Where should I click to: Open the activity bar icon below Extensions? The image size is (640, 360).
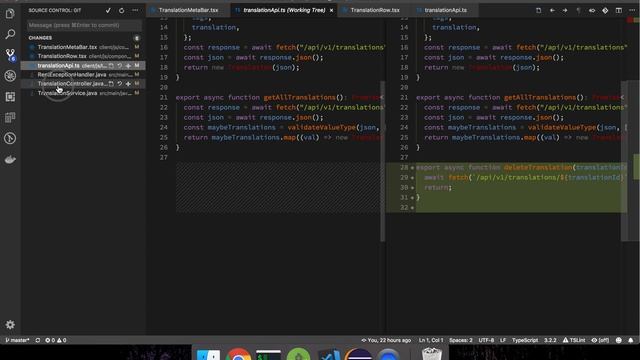point(10,118)
